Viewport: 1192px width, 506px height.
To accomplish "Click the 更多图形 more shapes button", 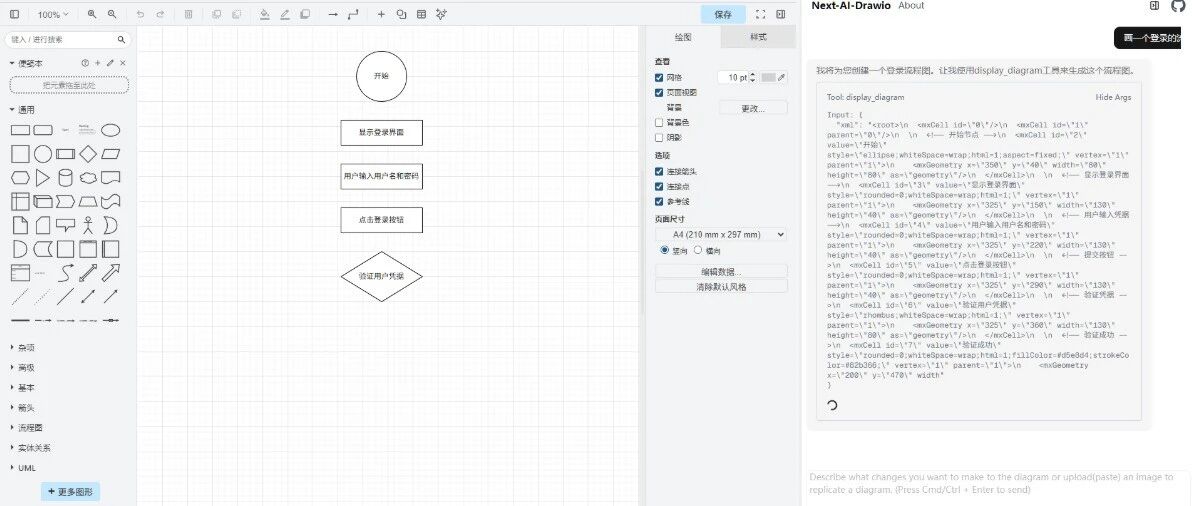I will (x=71, y=492).
